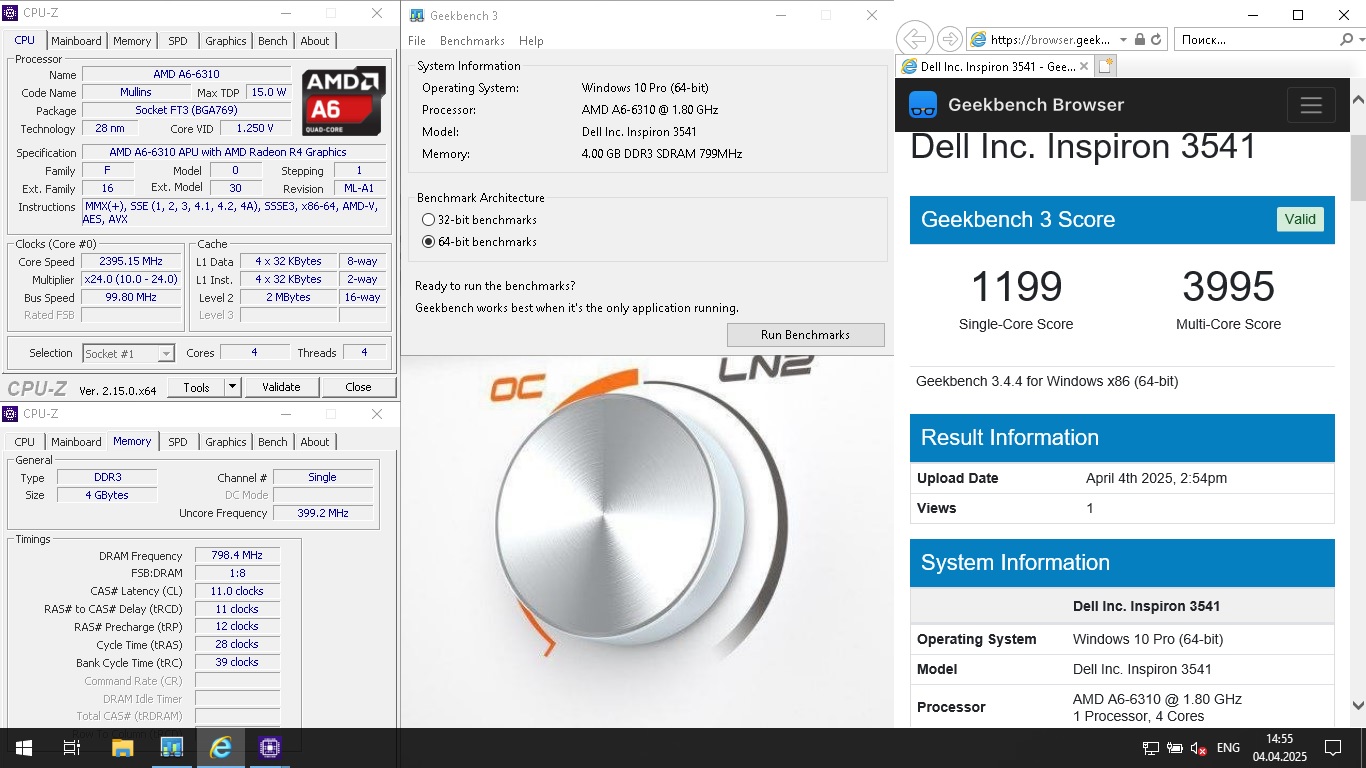Click the Core Speed value 2395.15 MHz
This screenshot has width=1366, height=768.
tap(132, 262)
